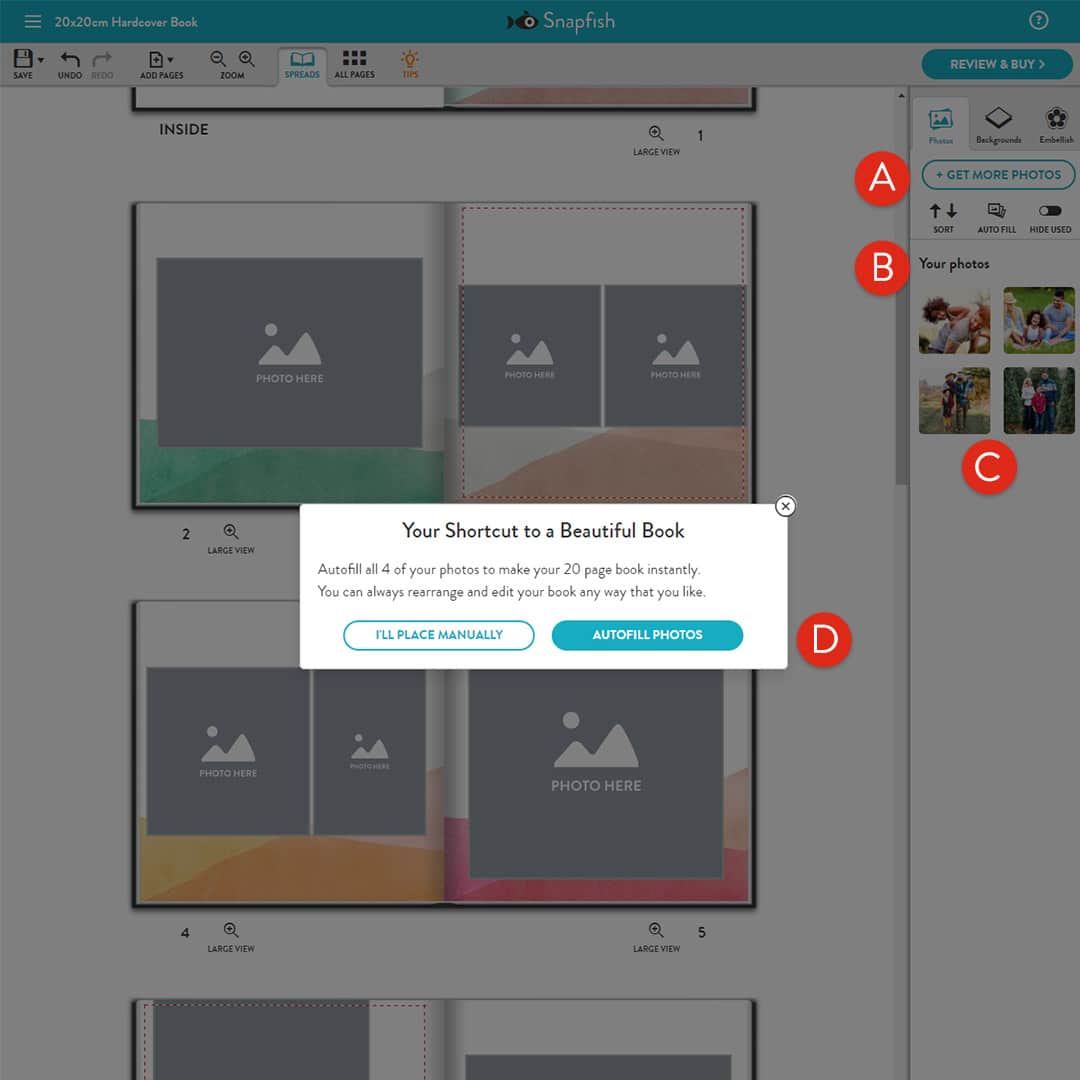Expand the Add Pages dropdown arrow
This screenshot has height=1080, width=1080.
[171, 58]
